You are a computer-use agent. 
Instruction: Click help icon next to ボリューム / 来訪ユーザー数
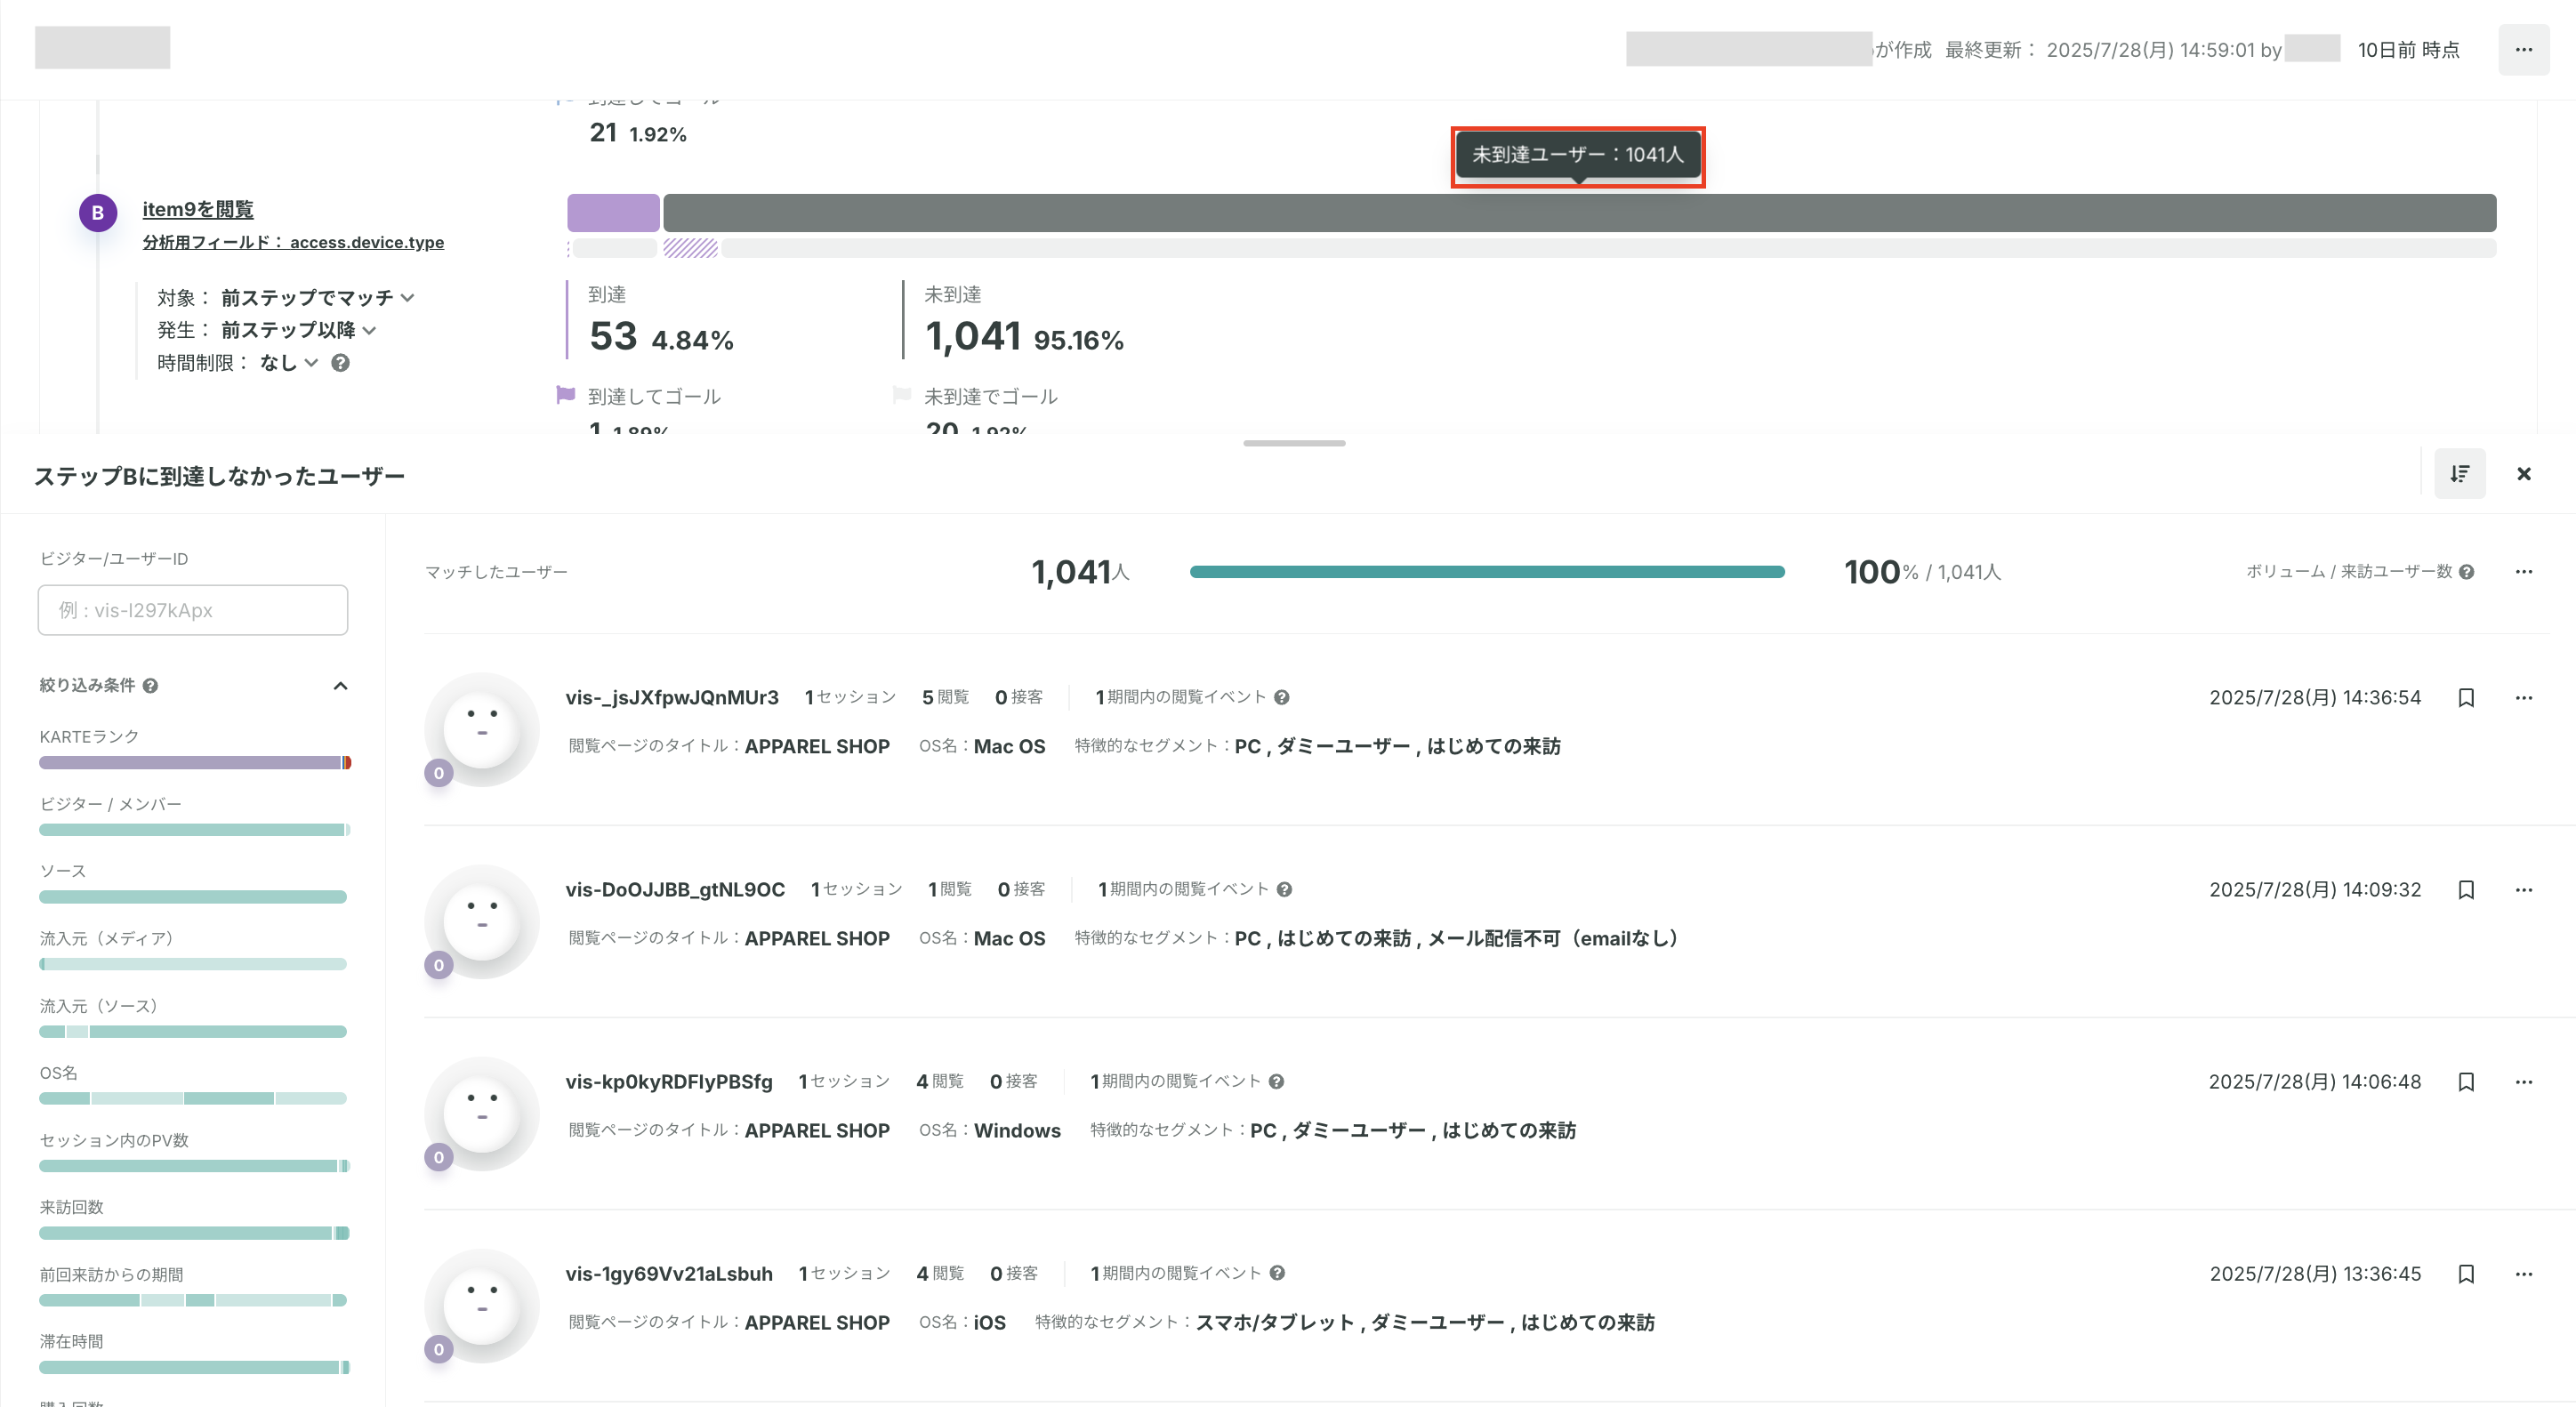(x=2466, y=572)
